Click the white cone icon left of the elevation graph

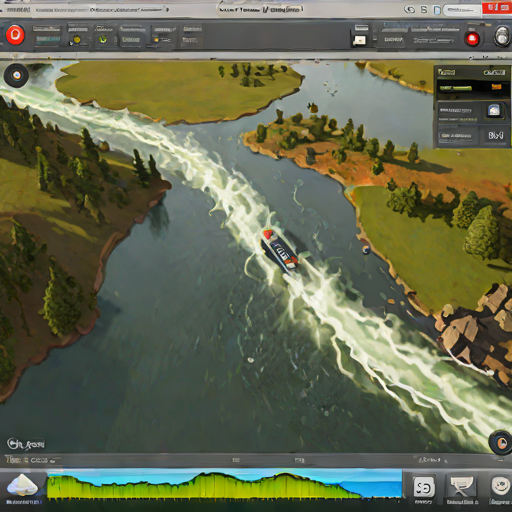[22, 485]
